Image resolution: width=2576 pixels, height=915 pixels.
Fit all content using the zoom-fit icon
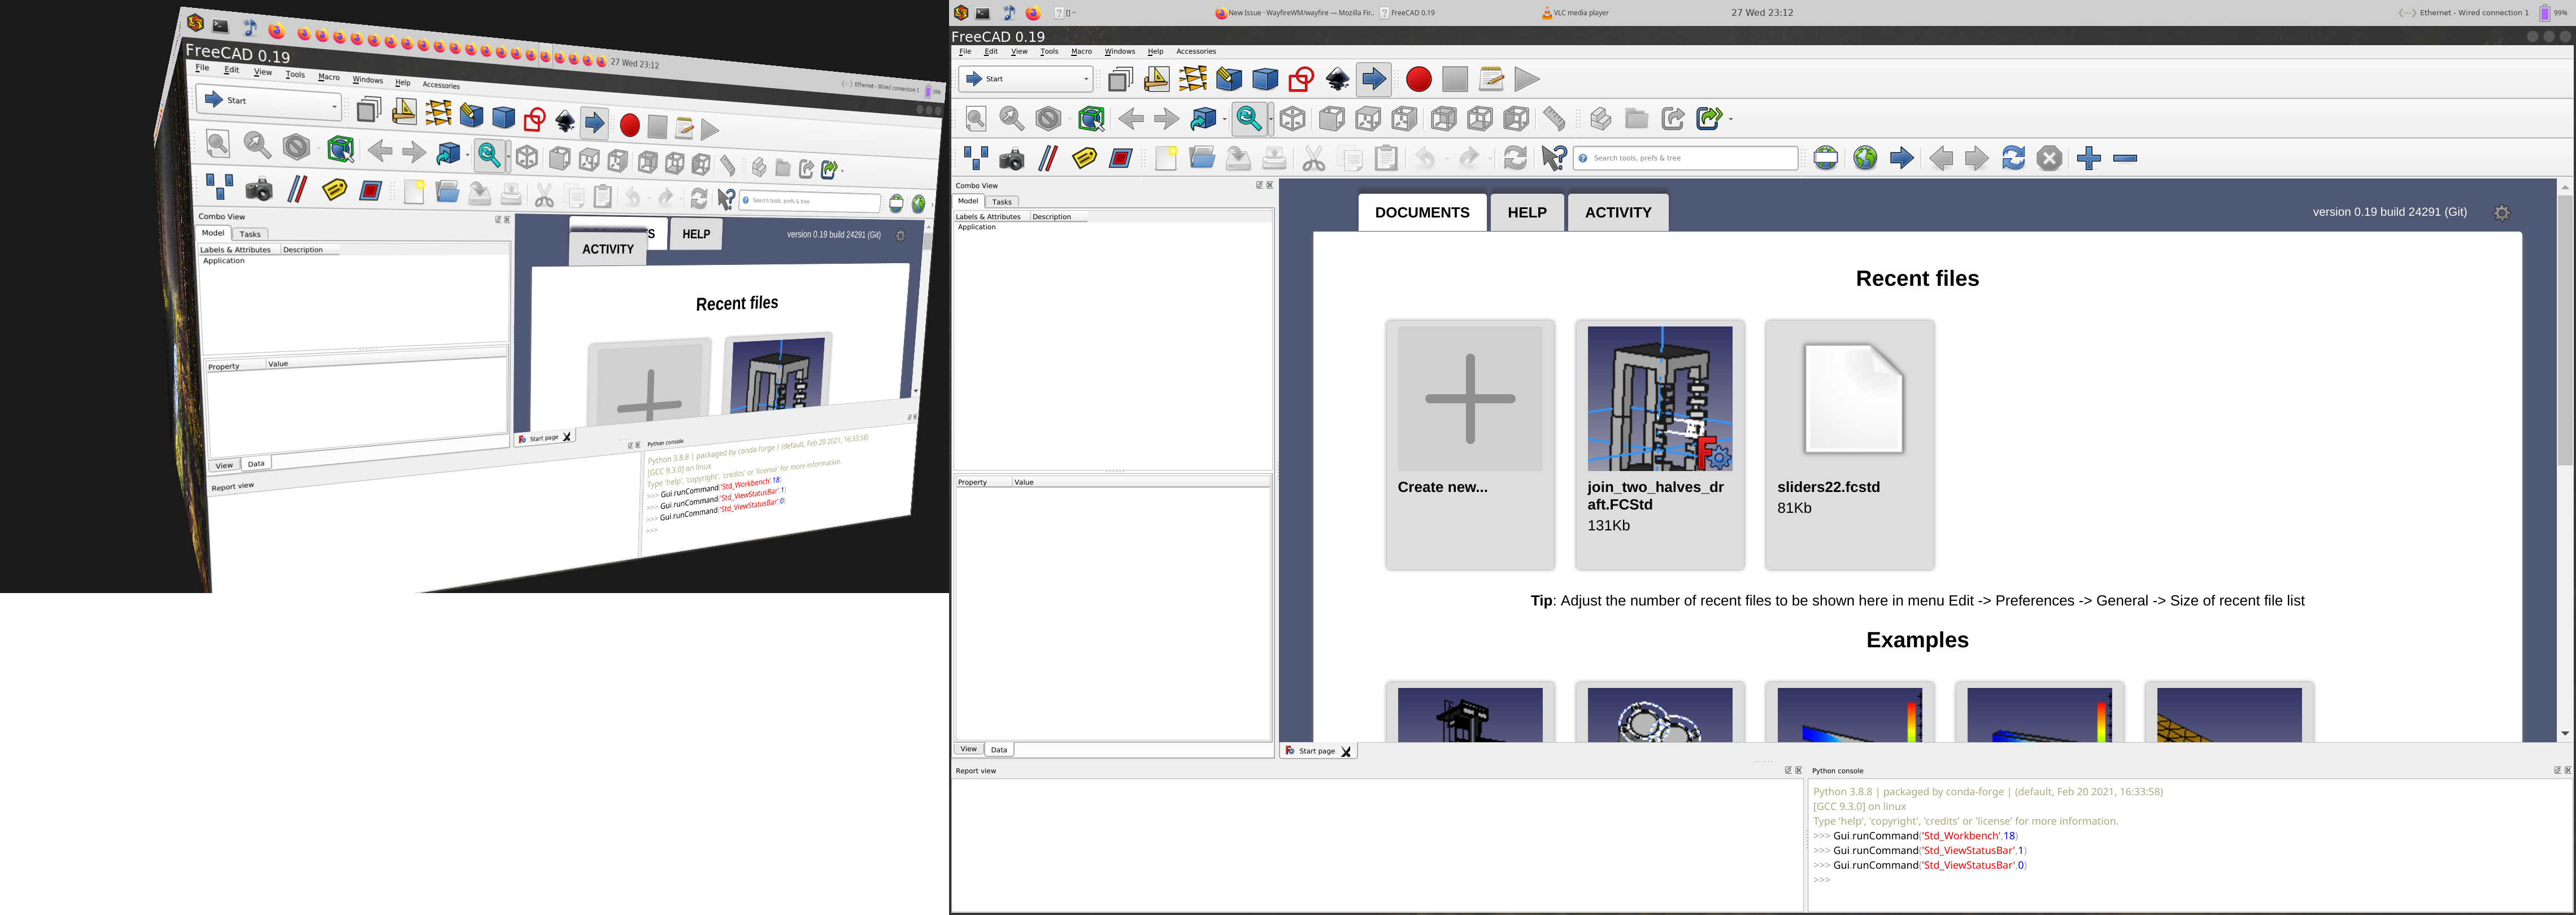point(975,119)
